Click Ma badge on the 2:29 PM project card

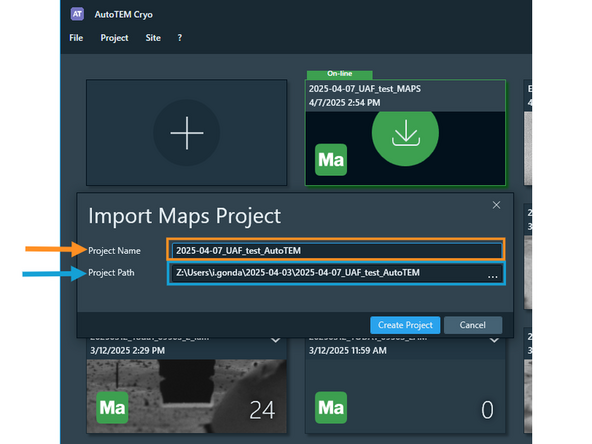tap(112, 407)
